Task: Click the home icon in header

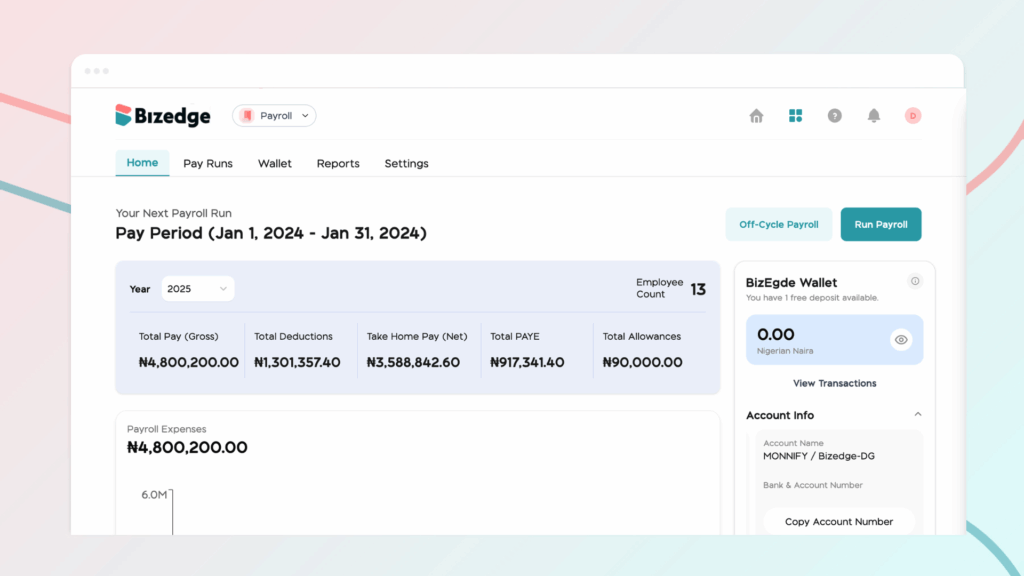Action: coord(756,116)
